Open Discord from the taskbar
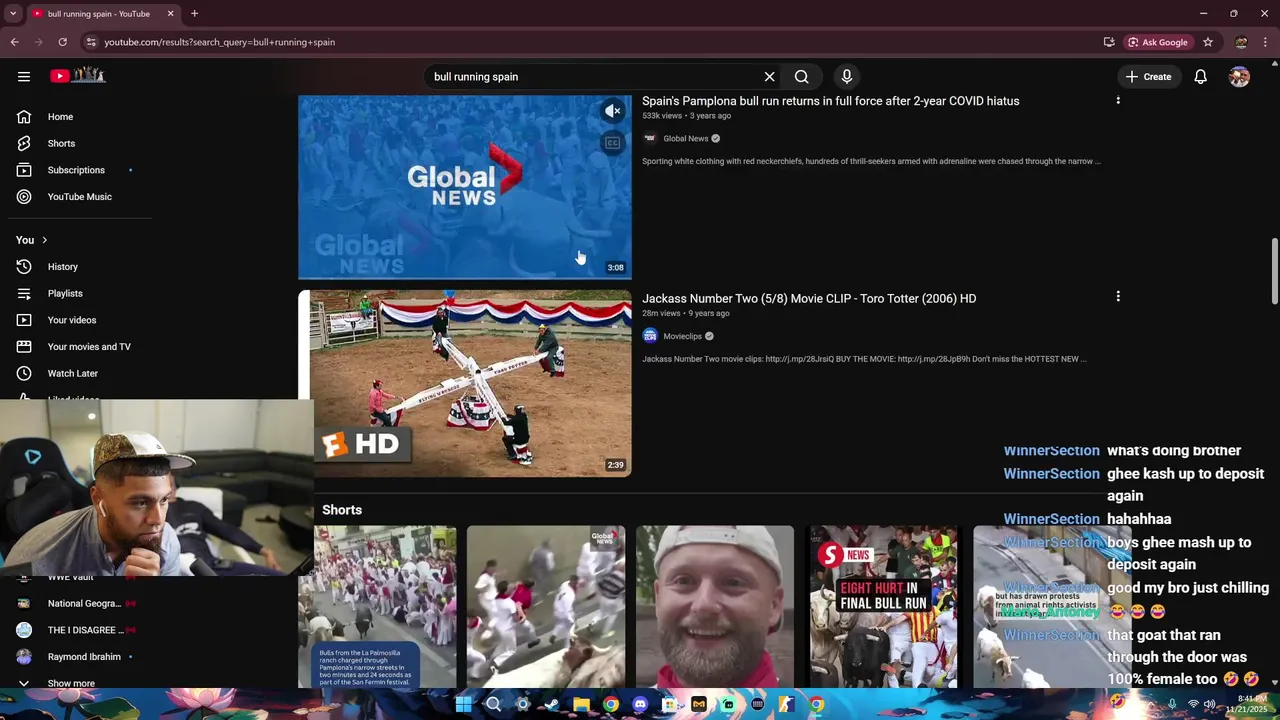Screen dimensions: 1280x720 [x=640, y=704]
